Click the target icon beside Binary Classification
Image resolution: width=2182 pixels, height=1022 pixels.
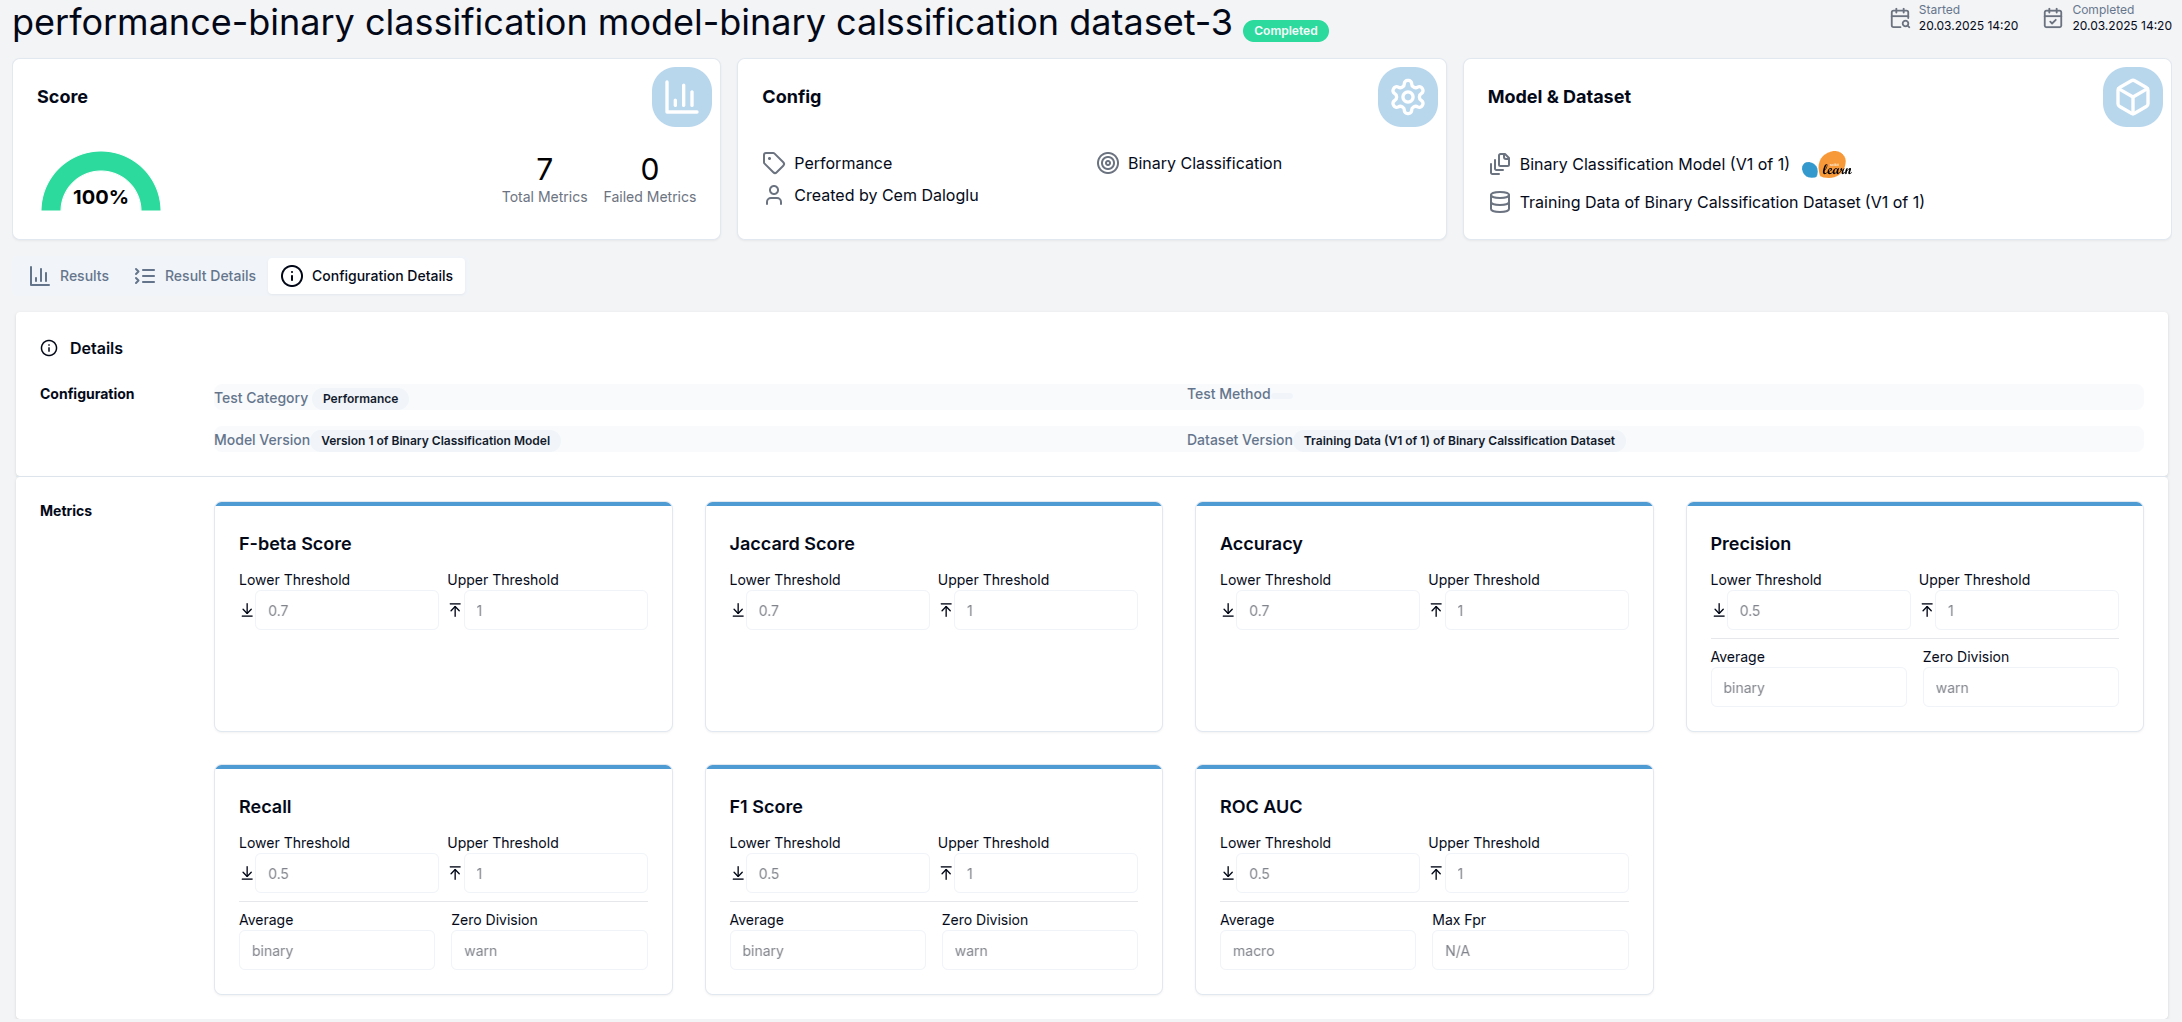(x=1107, y=163)
